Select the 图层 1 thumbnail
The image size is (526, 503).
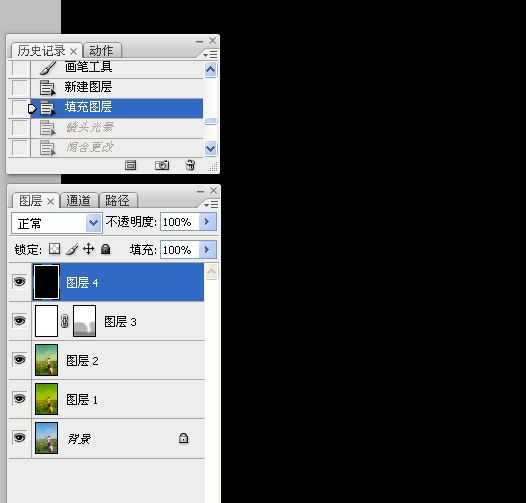pyautogui.click(x=46, y=399)
